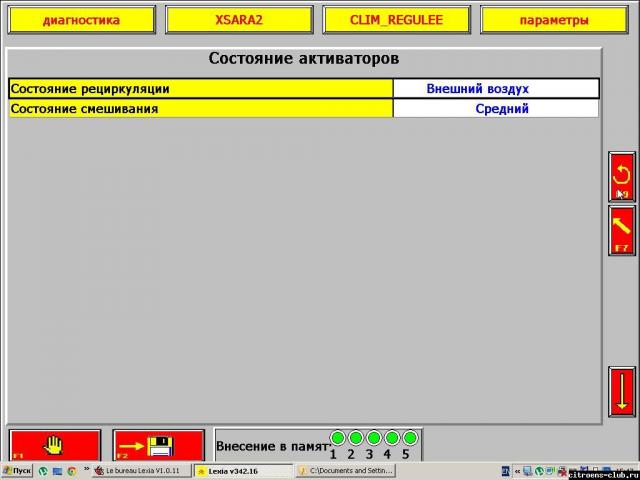Open Chrome from the quick launch bar
The image size is (640, 480).
pos(72,470)
